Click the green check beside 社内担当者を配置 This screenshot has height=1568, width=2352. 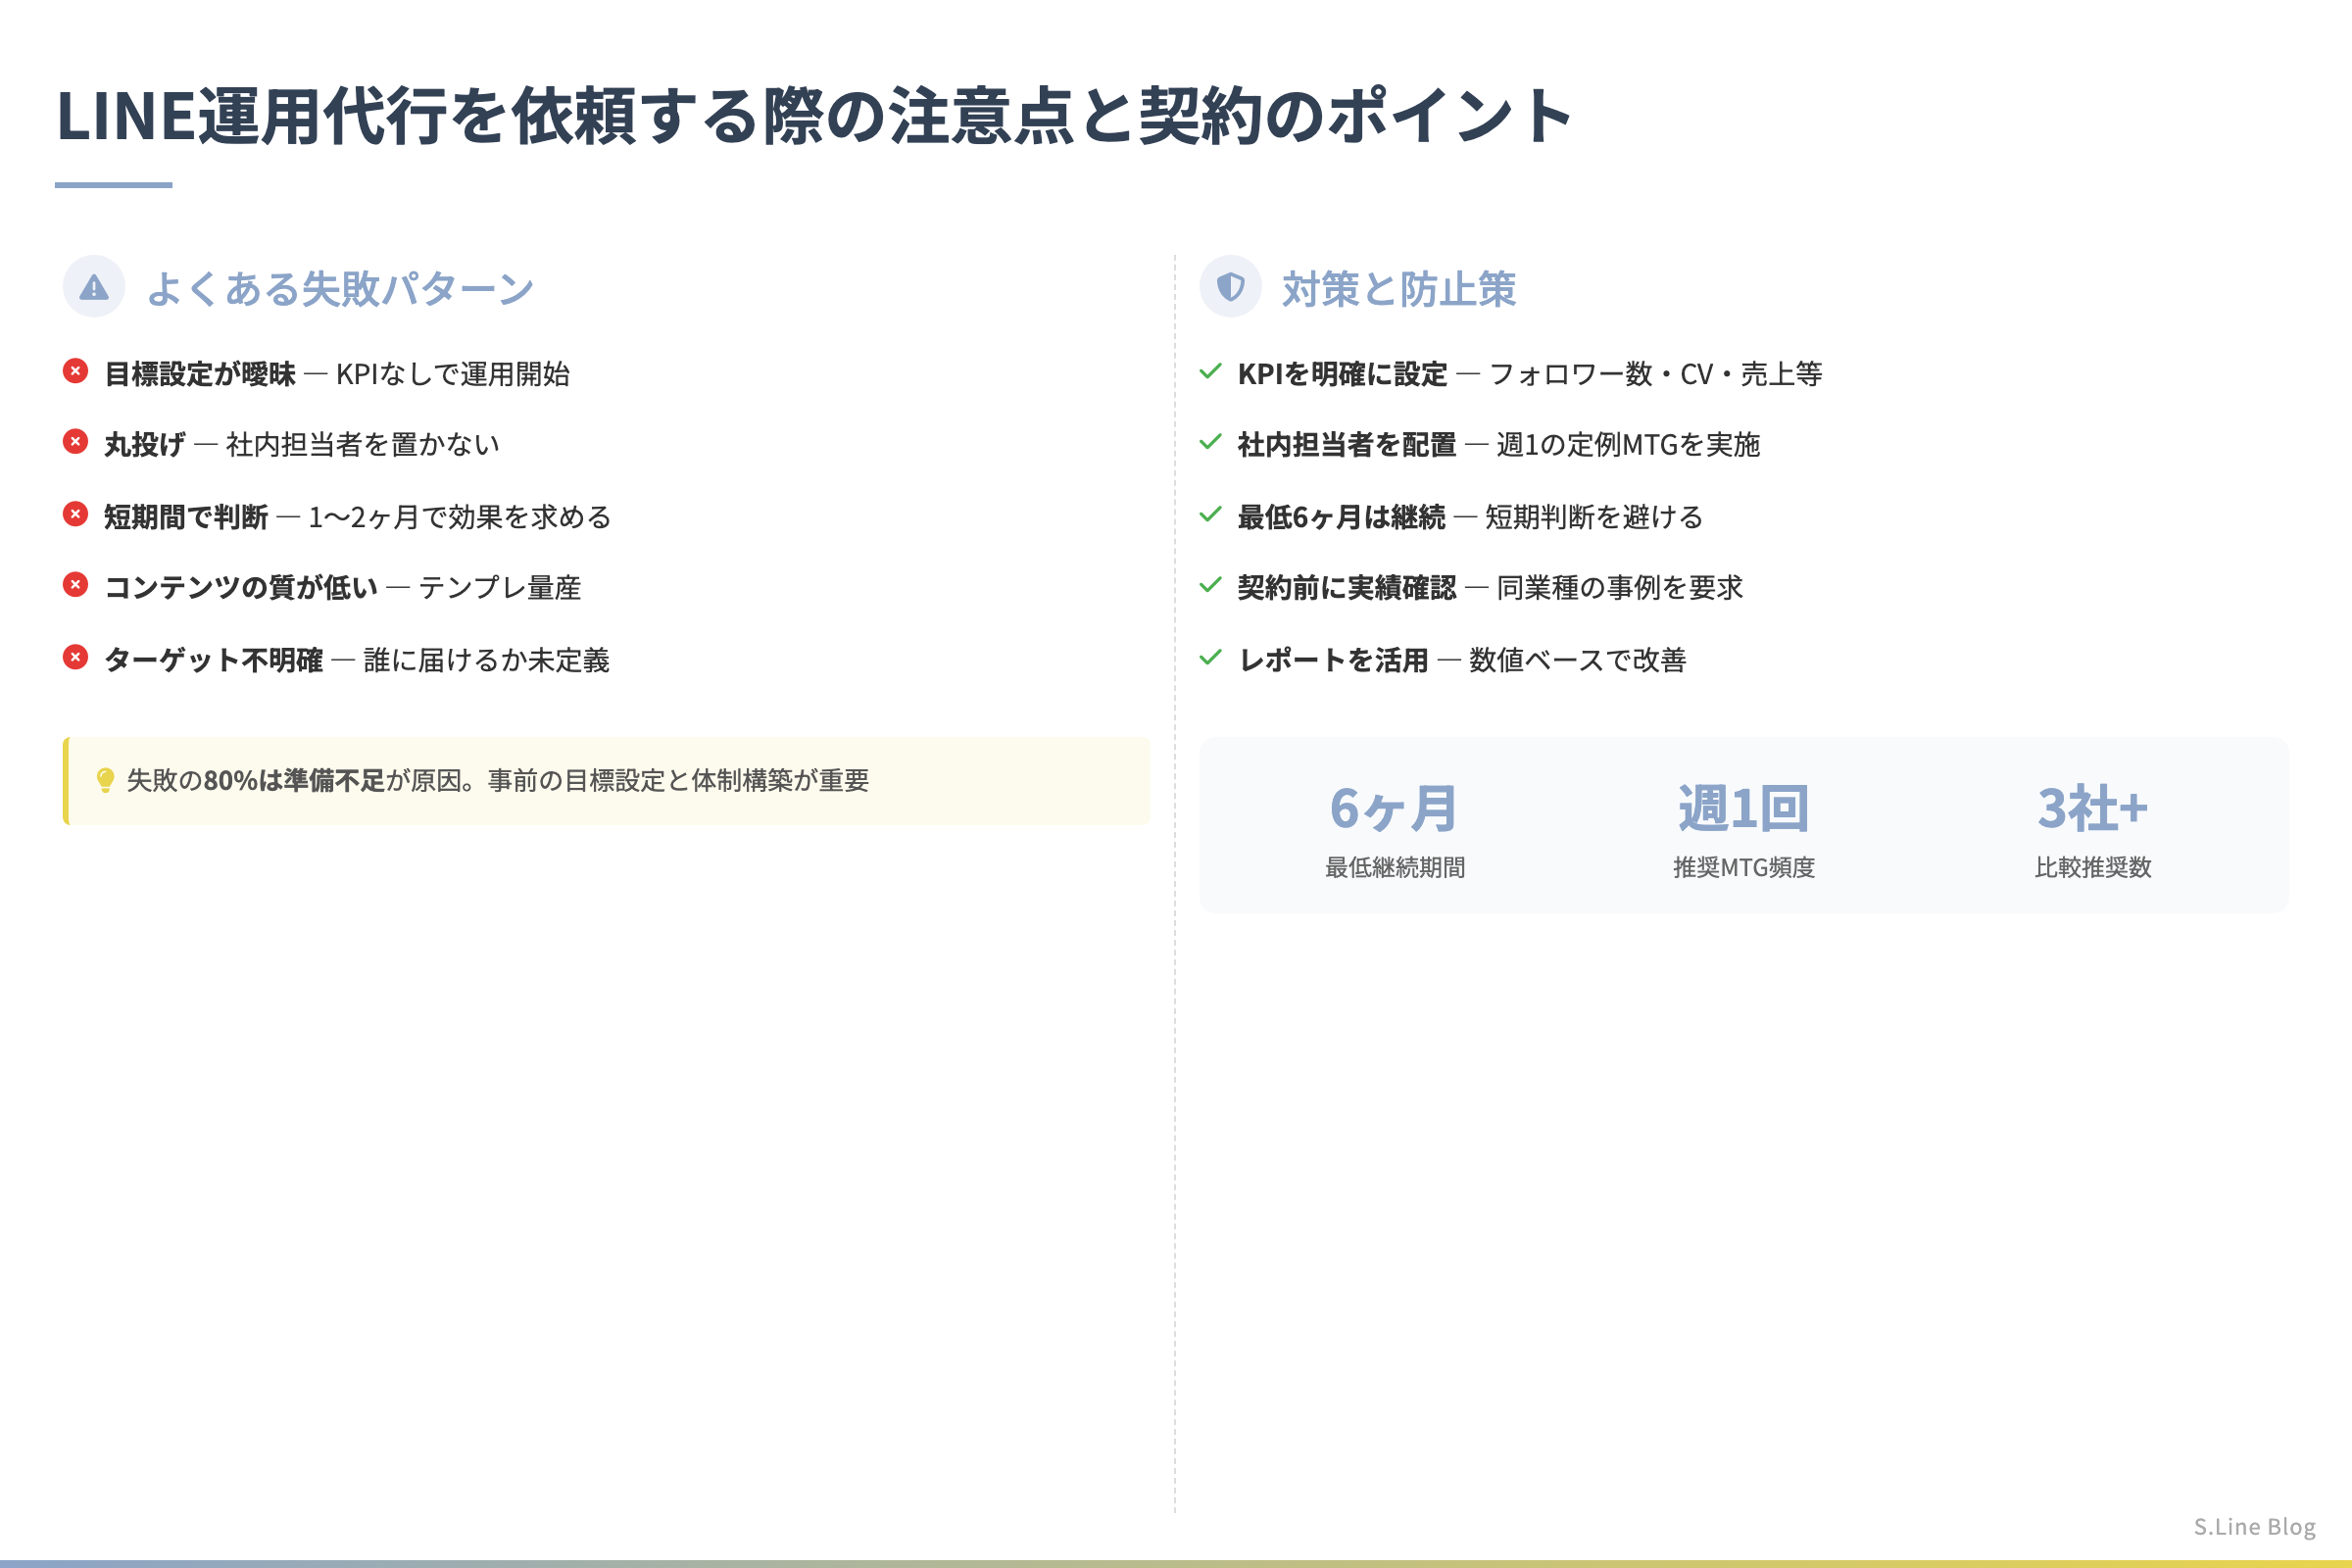(x=1210, y=441)
